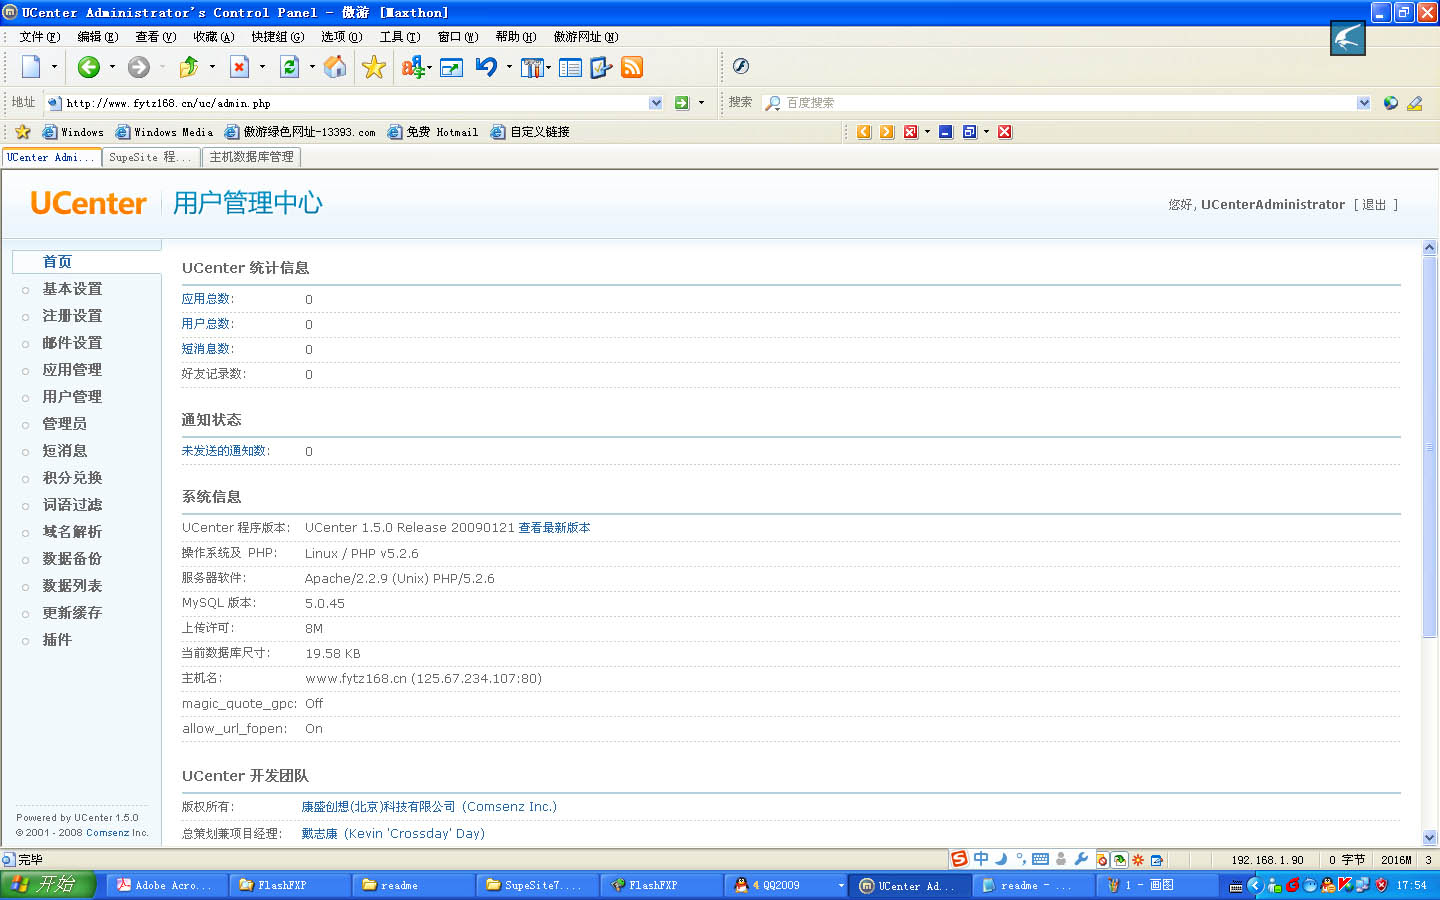Click the taskbar clock showing 17:54
1440x900 pixels.
(x=1412, y=886)
